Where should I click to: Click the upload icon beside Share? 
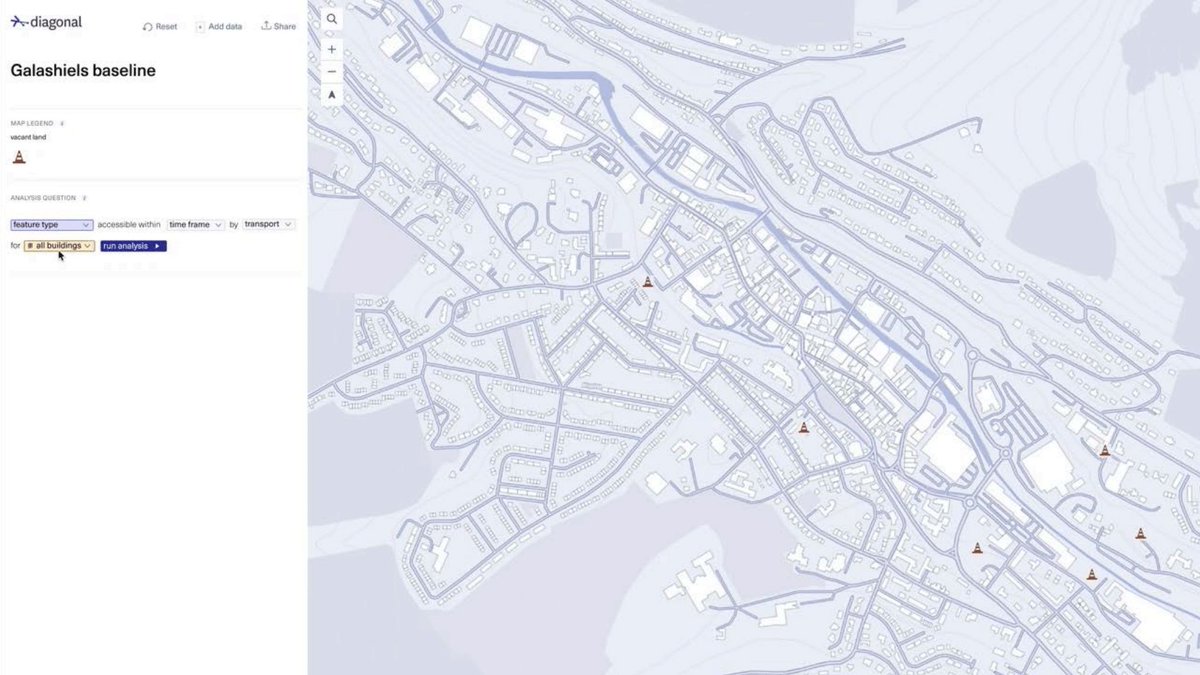tap(264, 26)
